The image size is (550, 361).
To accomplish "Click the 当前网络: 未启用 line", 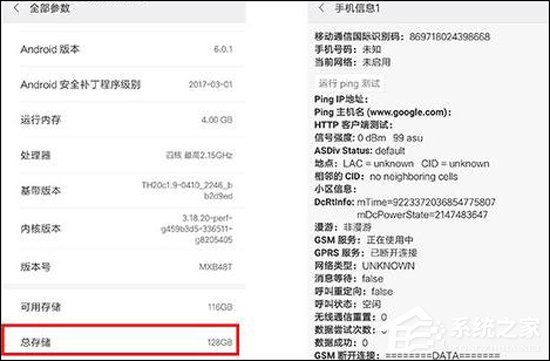I will (x=352, y=62).
